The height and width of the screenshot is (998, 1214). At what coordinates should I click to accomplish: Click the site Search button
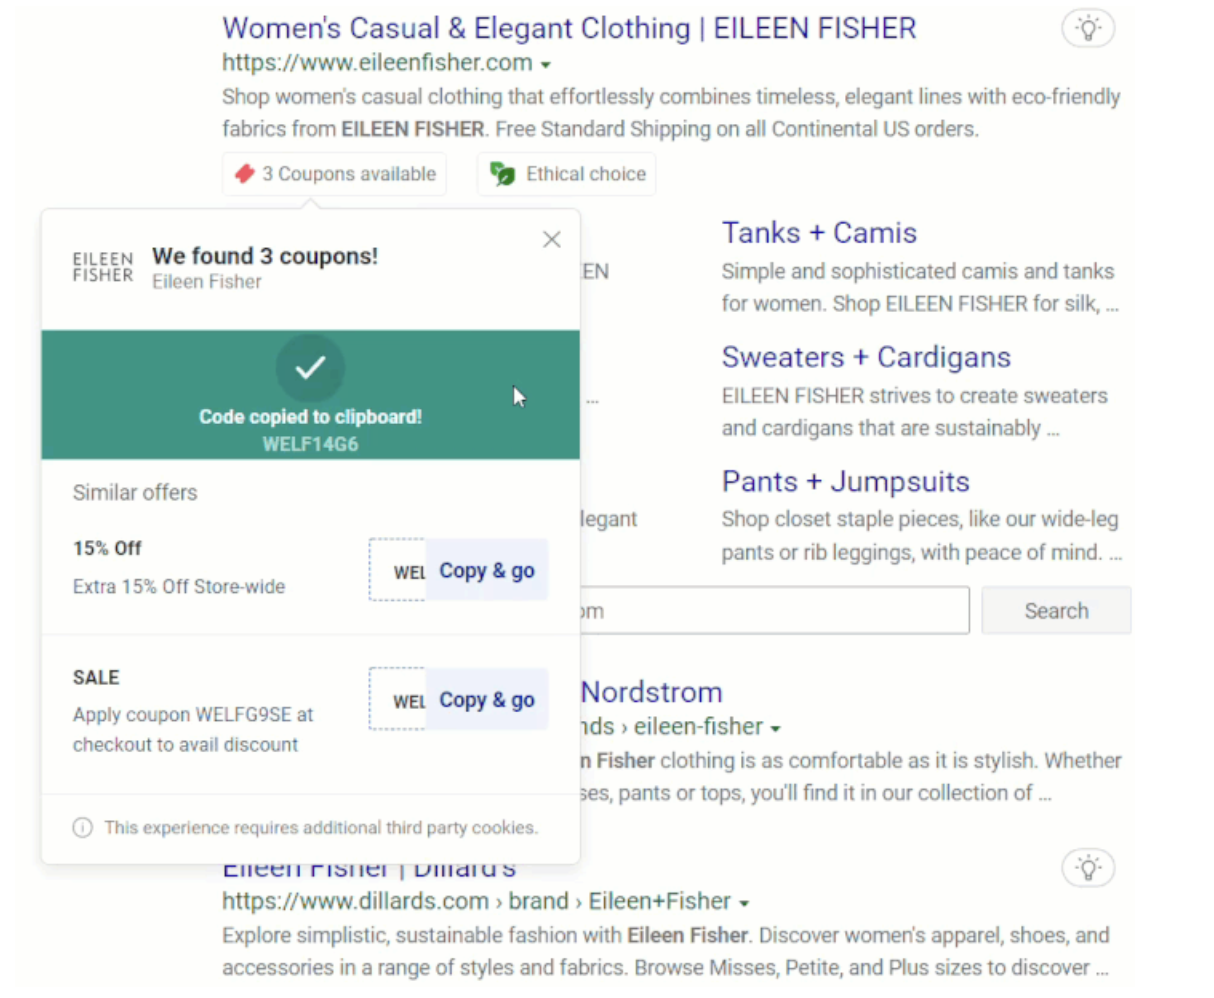tap(1056, 611)
